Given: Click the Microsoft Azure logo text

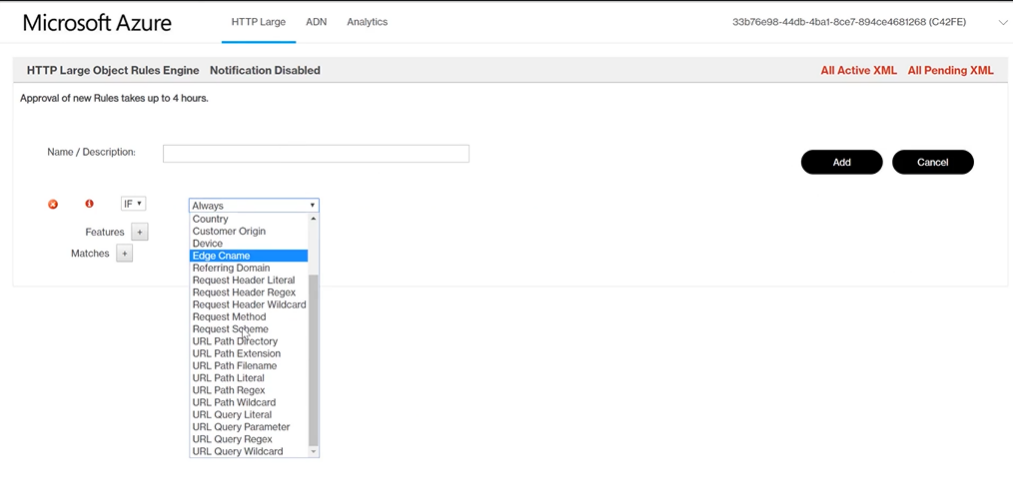Looking at the screenshot, I should click(x=97, y=23).
